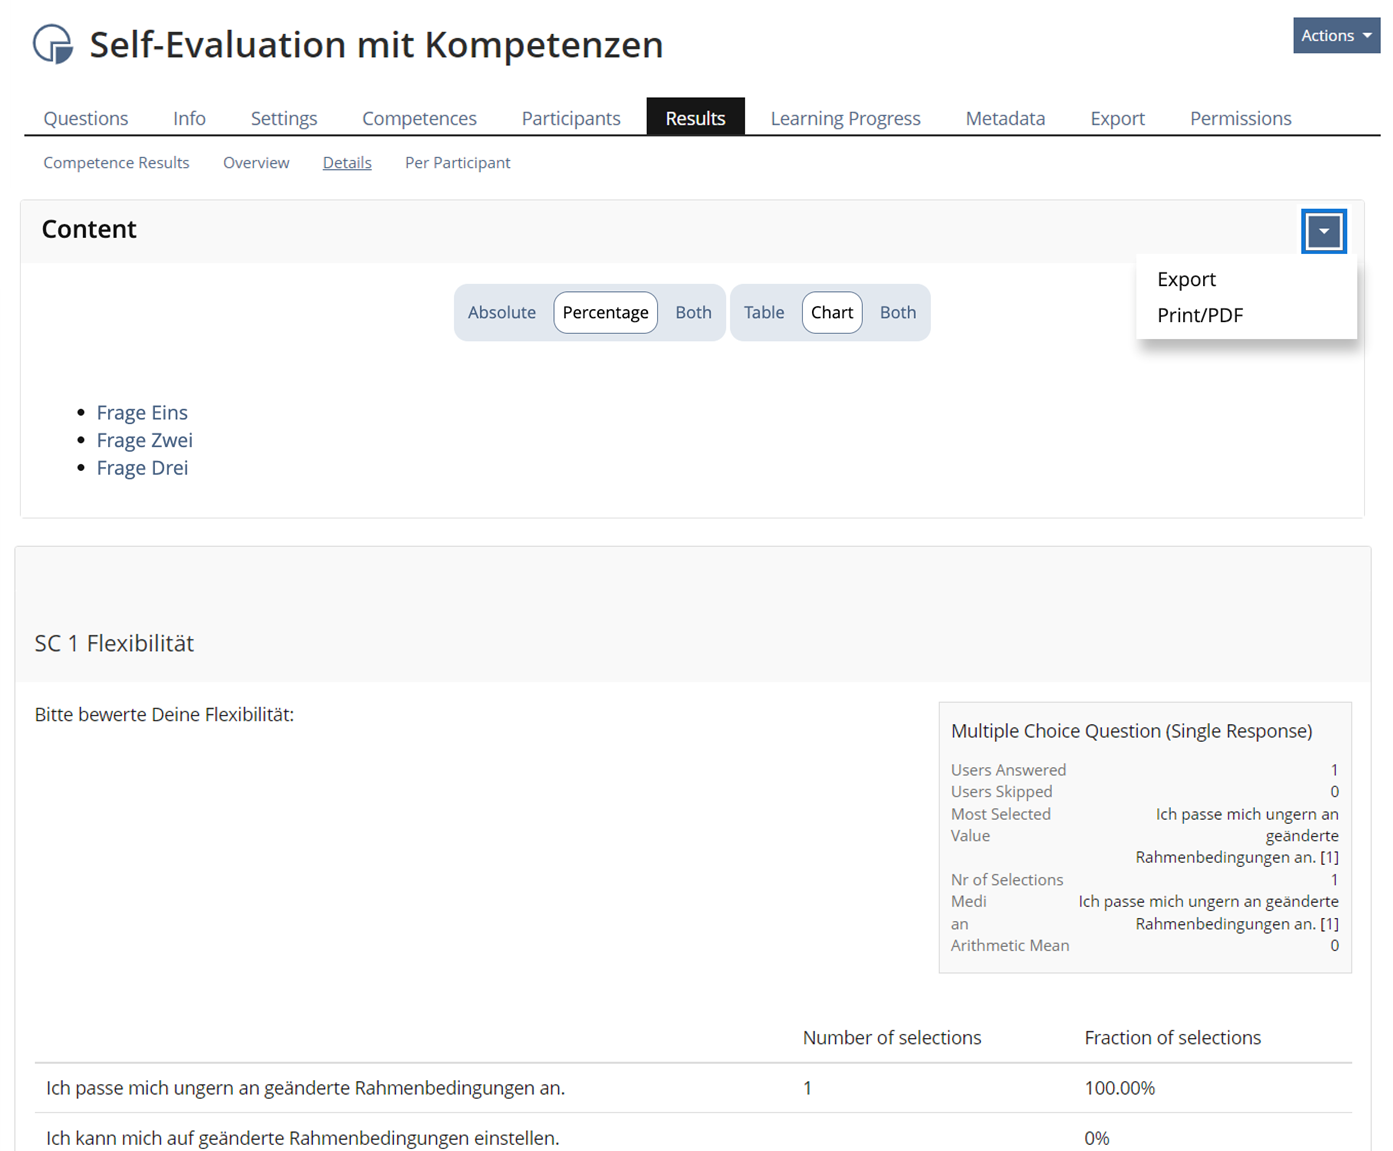
Task: Choose Export from the dropdown menu
Action: [x=1186, y=279]
